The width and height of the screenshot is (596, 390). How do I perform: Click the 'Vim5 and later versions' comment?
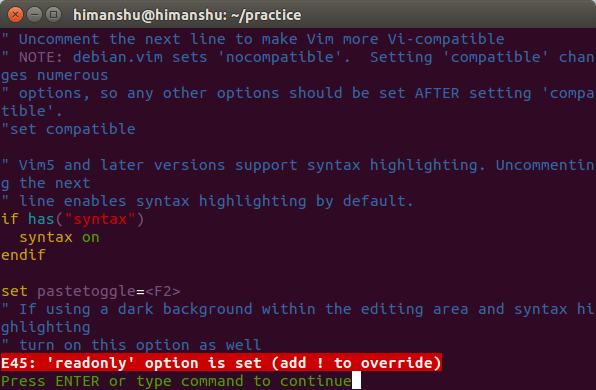point(122,165)
